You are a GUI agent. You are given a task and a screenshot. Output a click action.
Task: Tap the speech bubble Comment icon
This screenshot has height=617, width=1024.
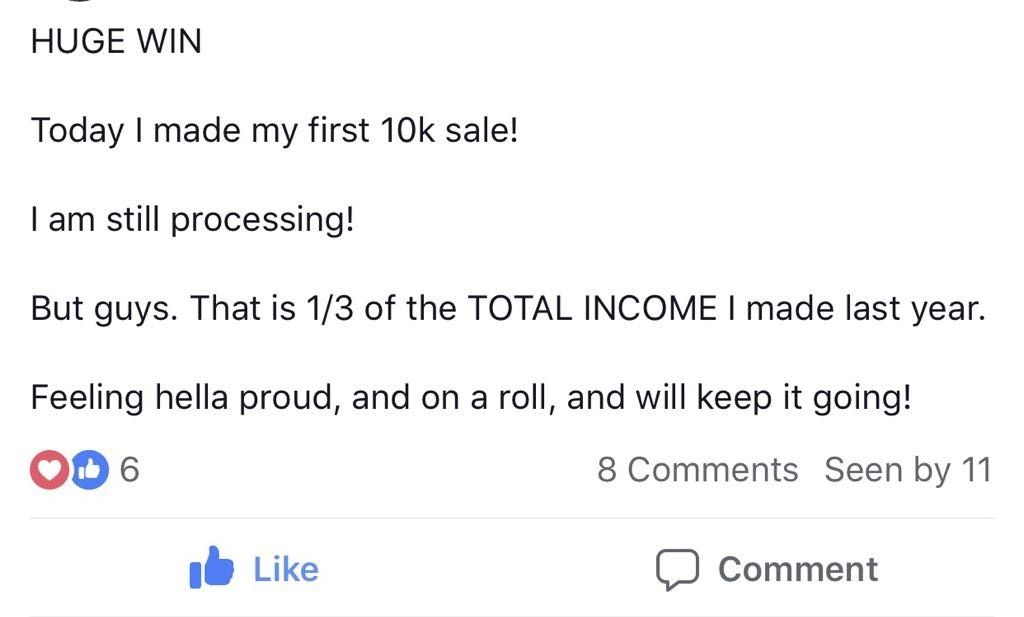click(x=676, y=569)
